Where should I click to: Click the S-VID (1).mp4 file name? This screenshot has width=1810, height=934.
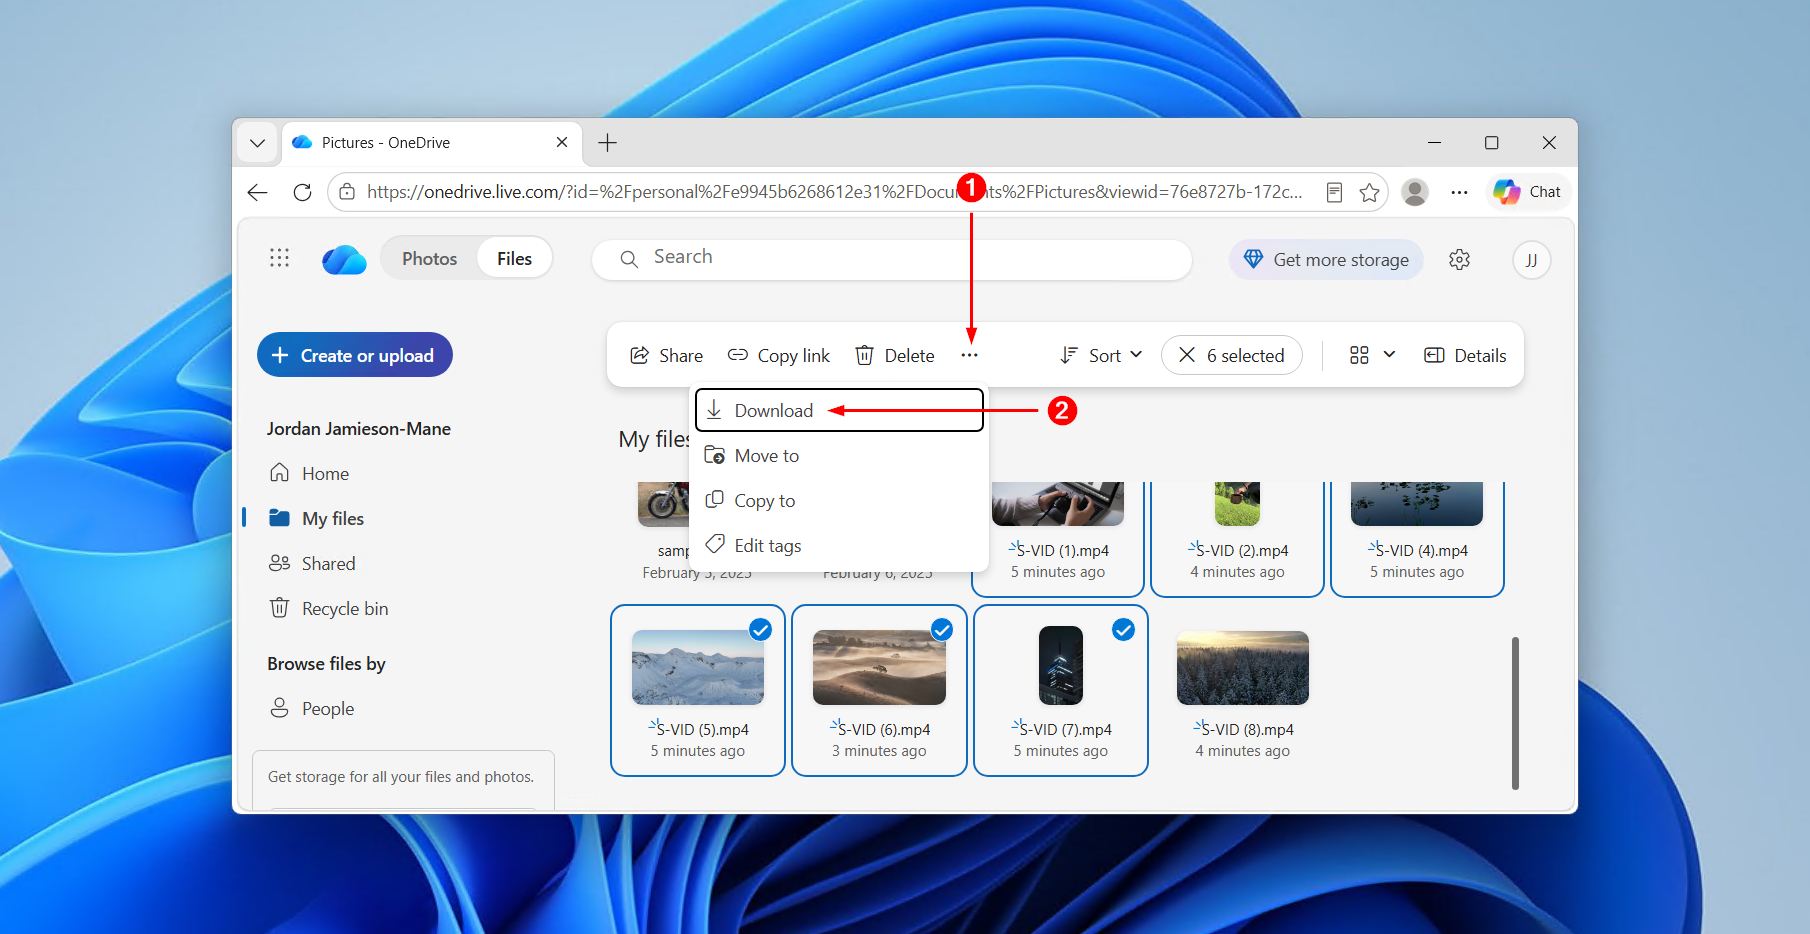tap(1063, 550)
